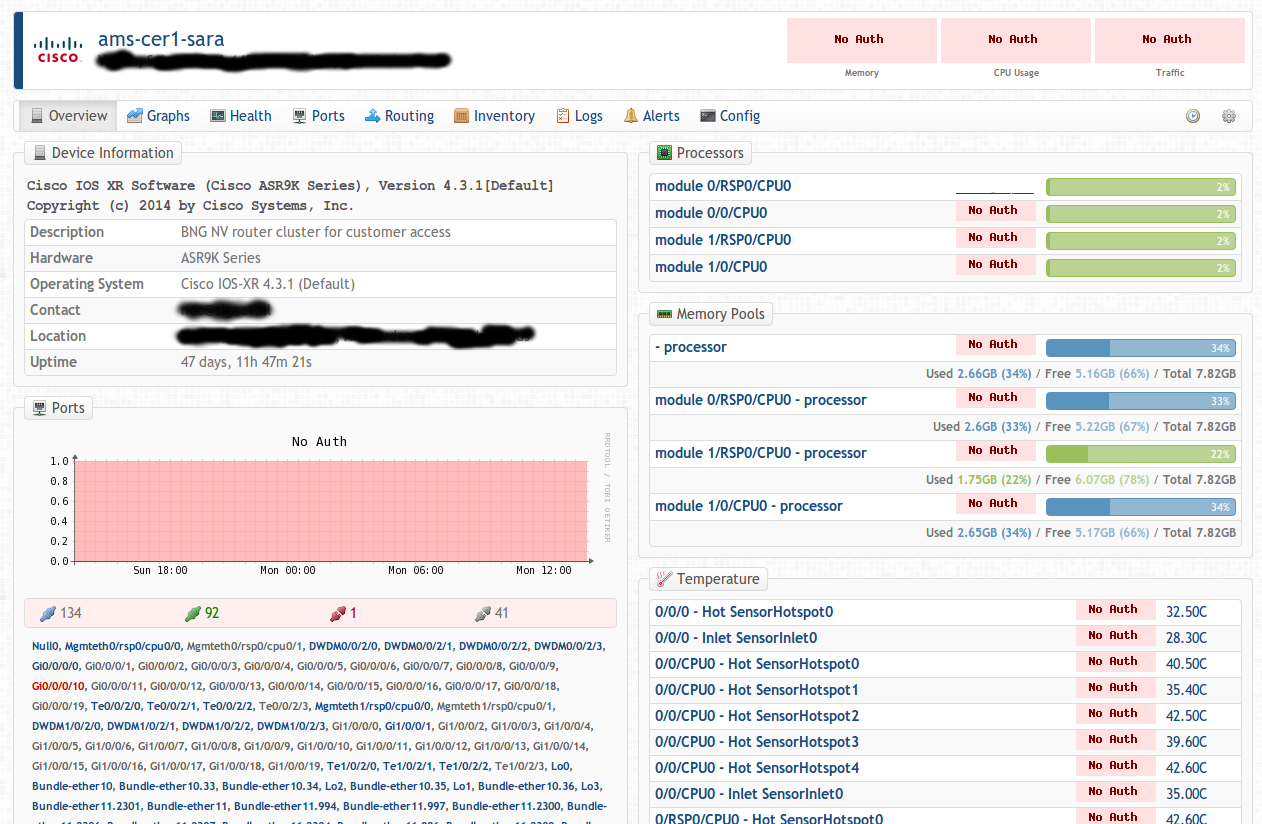Open the module 0/0/CPU0 processor link
The width and height of the screenshot is (1262, 824).
tap(711, 213)
